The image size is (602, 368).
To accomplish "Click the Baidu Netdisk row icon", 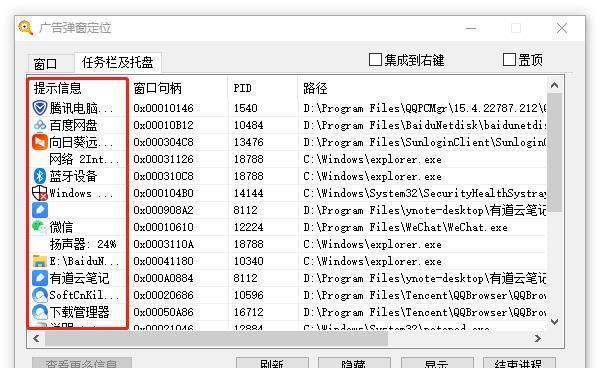I will [x=40, y=125].
